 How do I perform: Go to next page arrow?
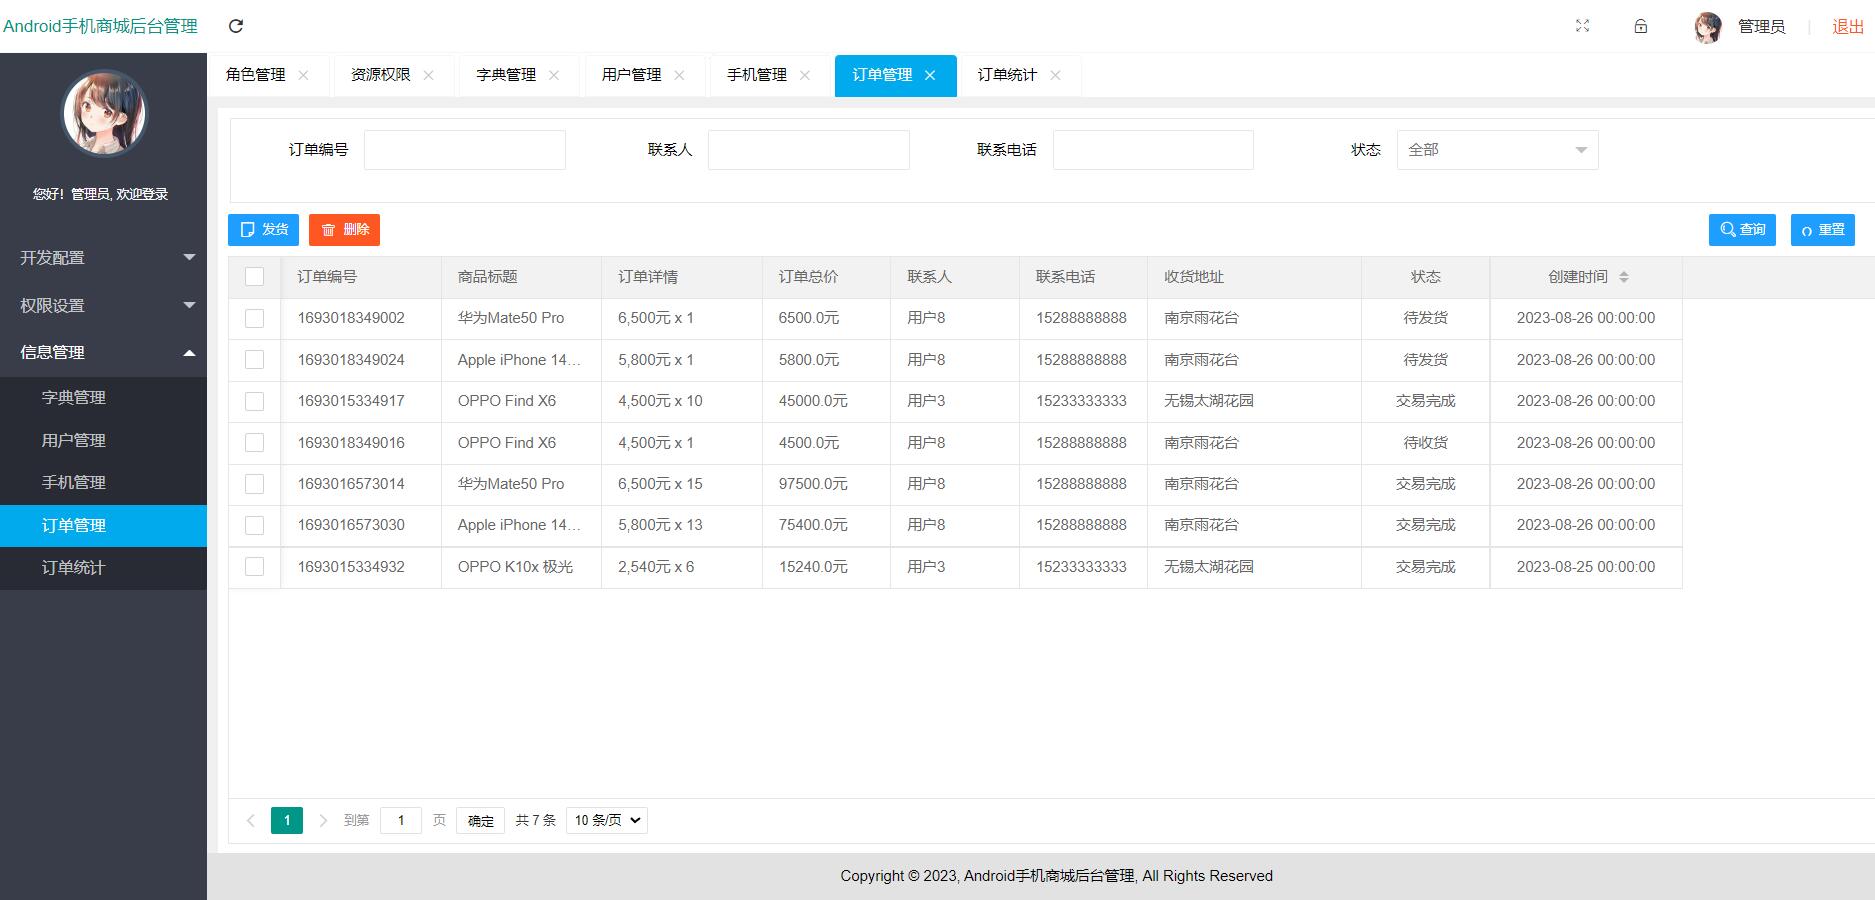tap(323, 820)
